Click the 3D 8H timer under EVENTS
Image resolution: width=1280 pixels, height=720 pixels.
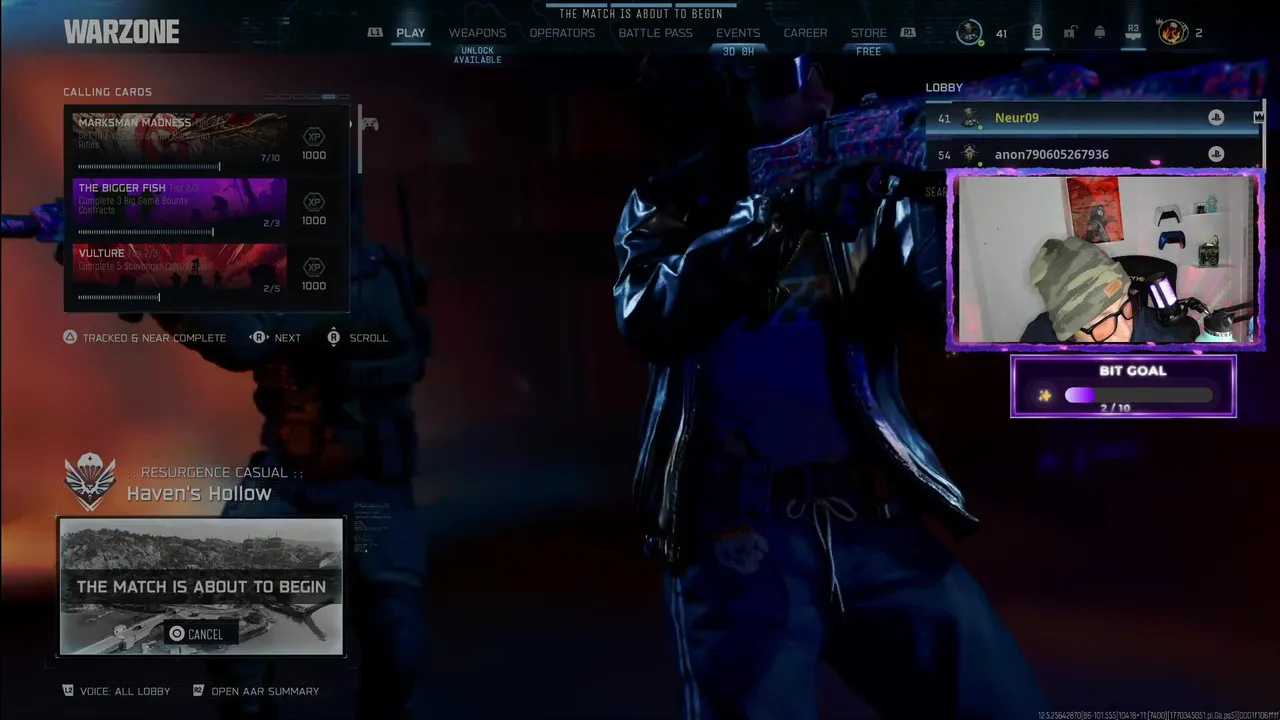738,51
